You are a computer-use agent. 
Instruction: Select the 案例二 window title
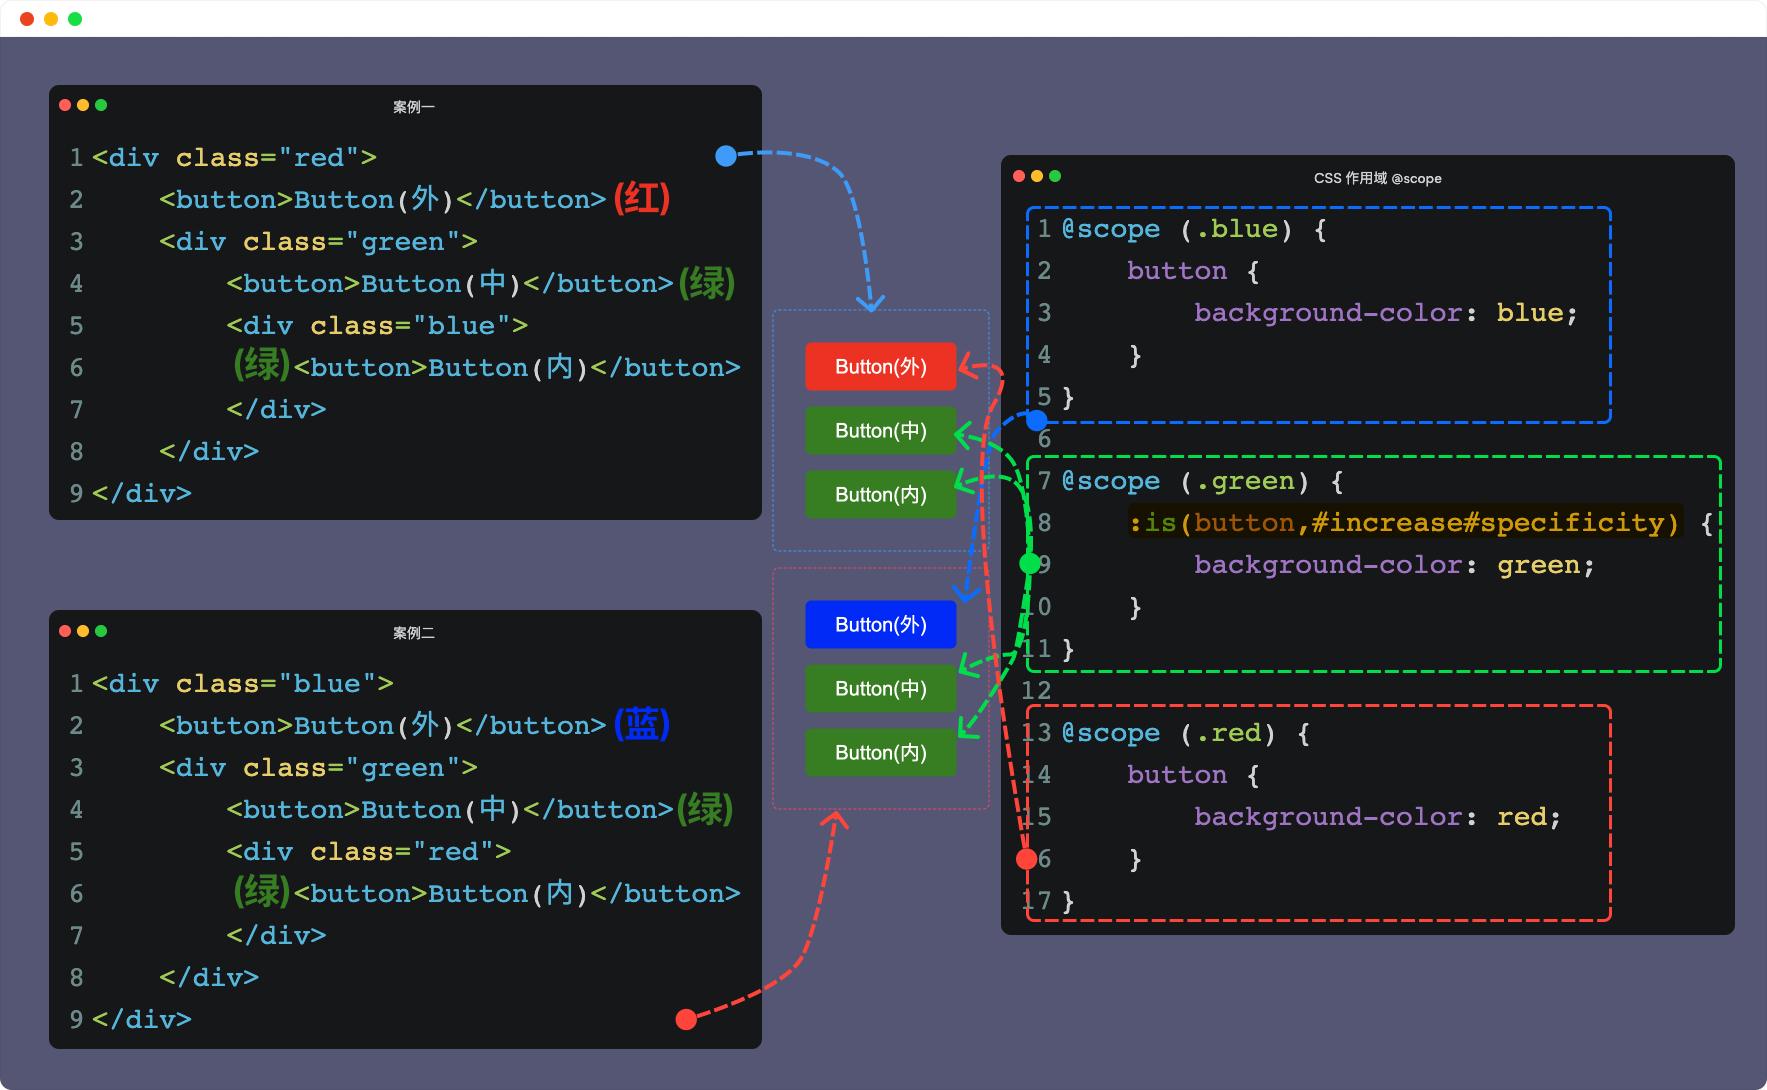point(414,633)
